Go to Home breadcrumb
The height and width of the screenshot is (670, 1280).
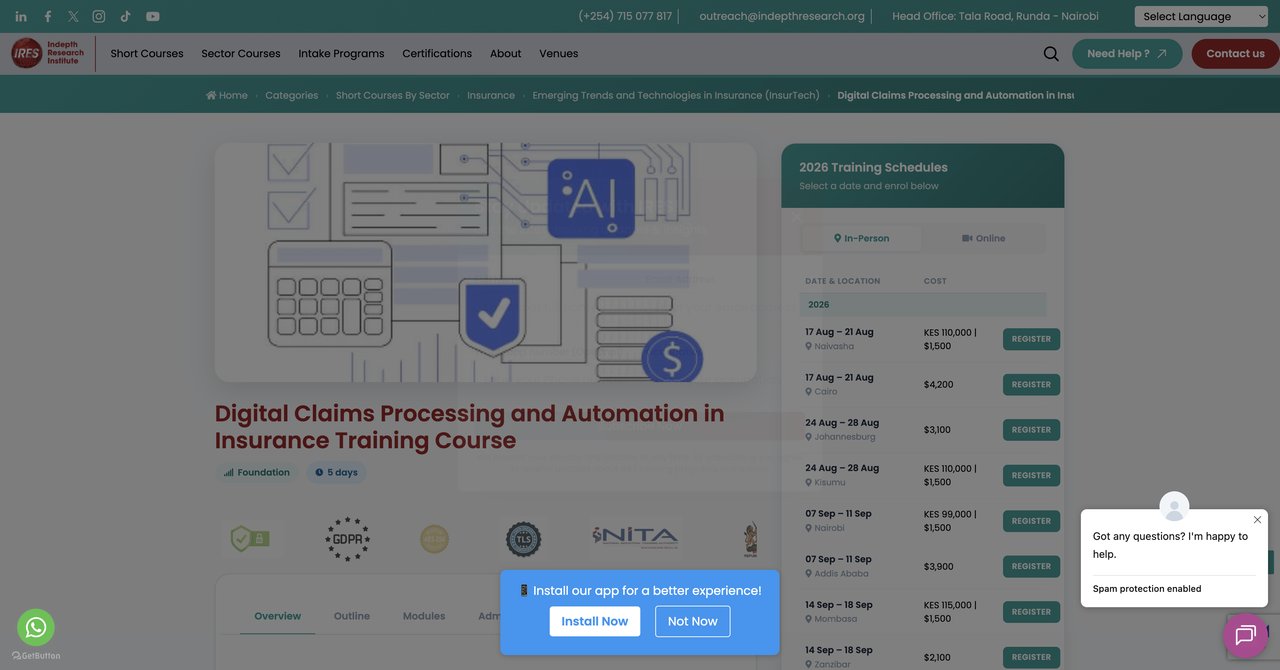pos(227,95)
